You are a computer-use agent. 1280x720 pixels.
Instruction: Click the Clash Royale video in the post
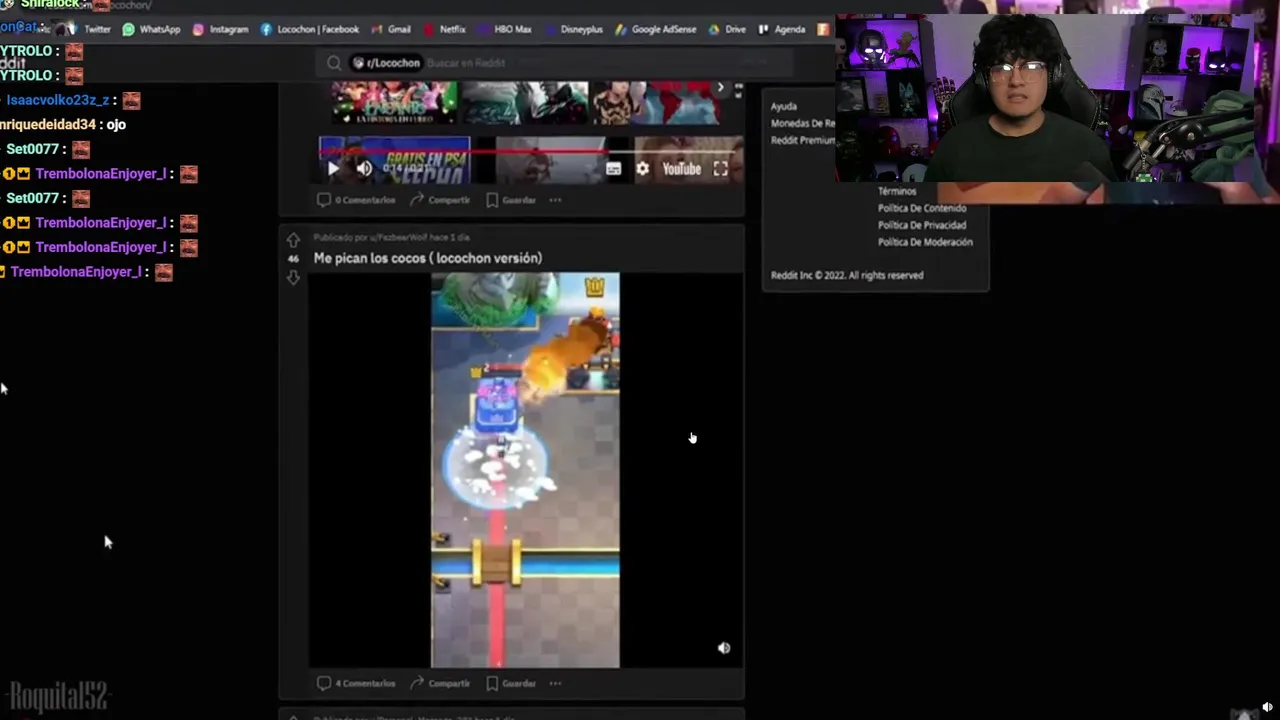tap(525, 470)
